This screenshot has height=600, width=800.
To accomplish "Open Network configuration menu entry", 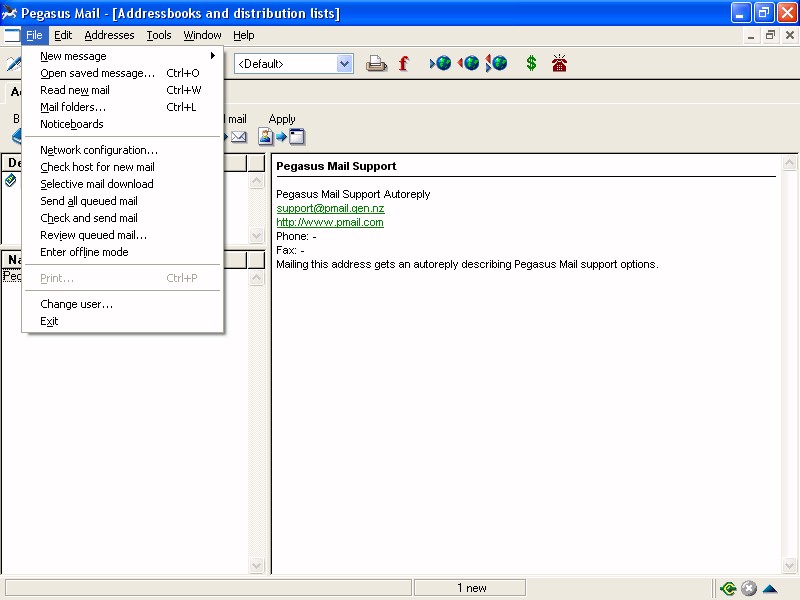I will 124,150.
